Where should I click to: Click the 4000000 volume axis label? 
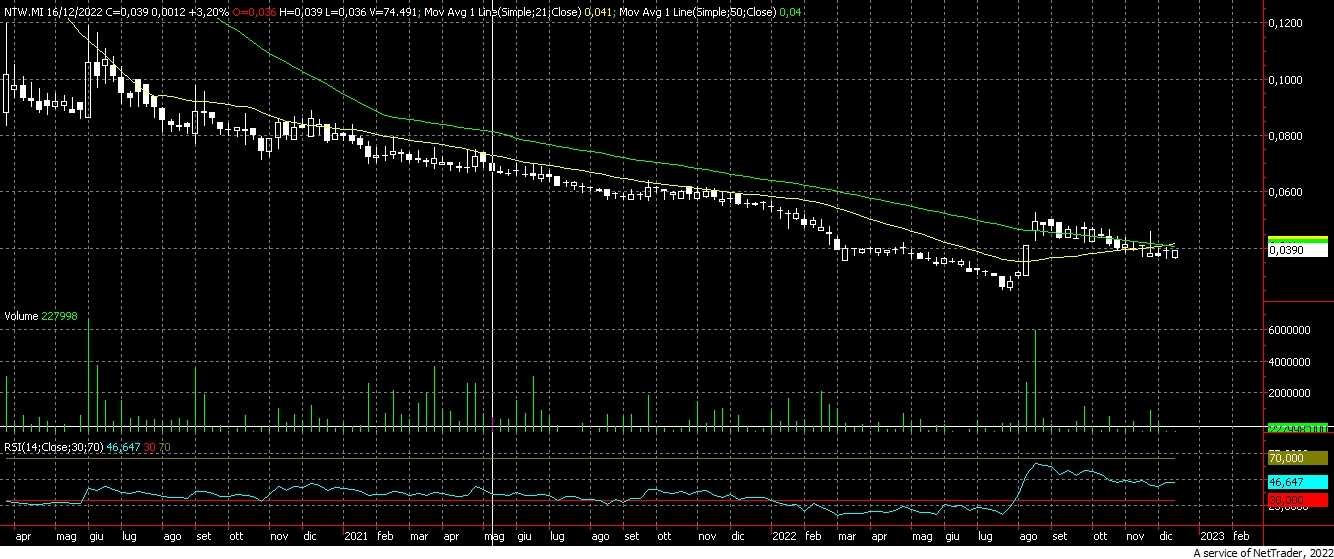point(1290,361)
